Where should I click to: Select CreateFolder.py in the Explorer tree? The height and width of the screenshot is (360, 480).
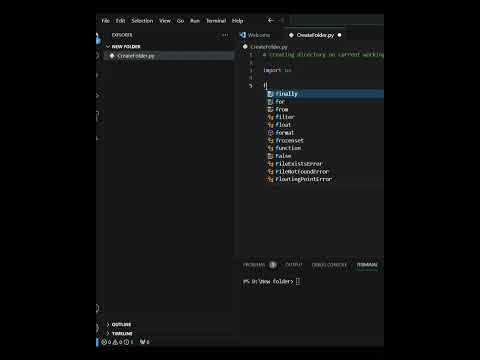click(x=169, y=56)
